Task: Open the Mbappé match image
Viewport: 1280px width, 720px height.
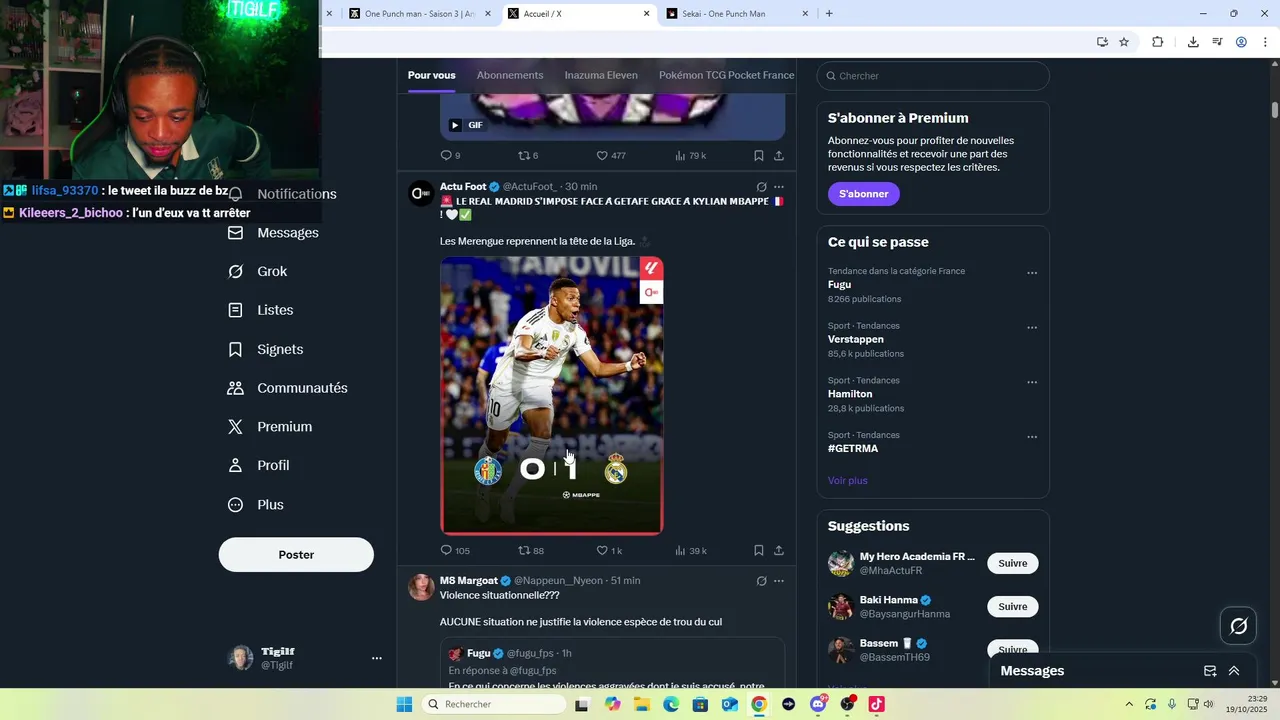Action: click(x=552, y=395)
